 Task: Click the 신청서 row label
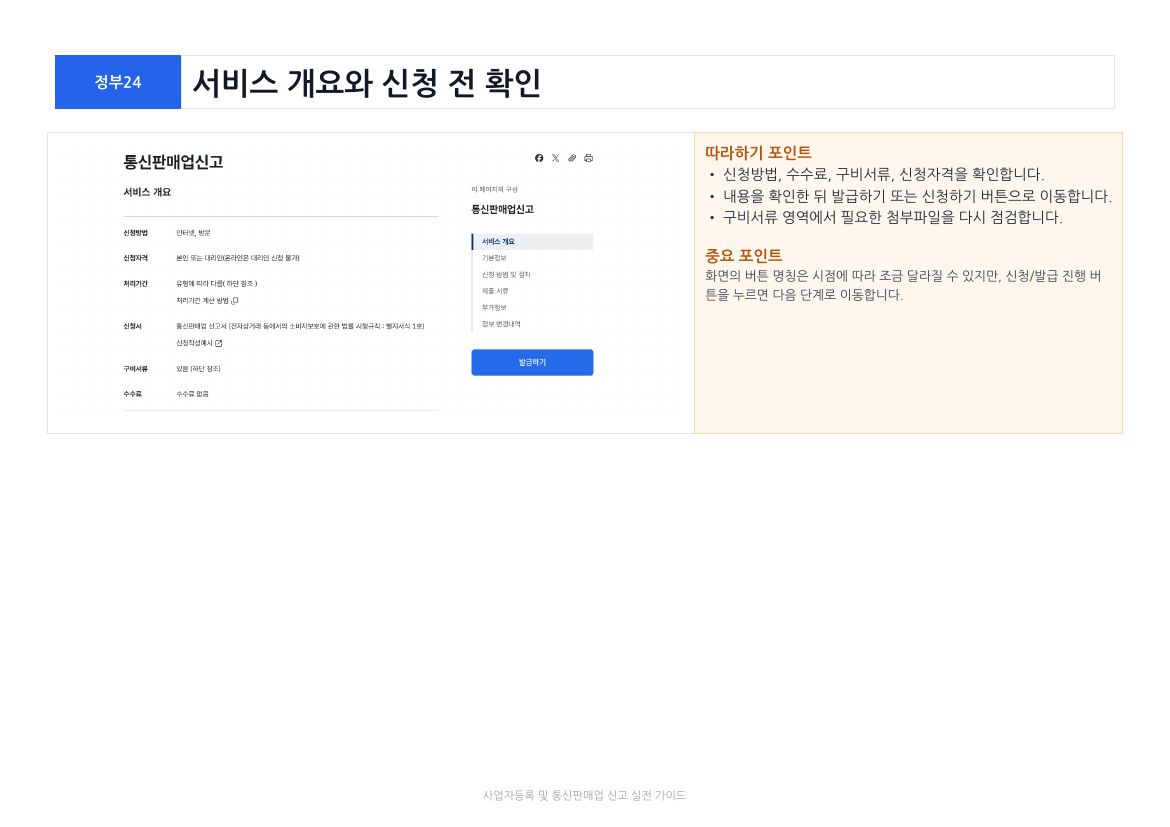133,326
